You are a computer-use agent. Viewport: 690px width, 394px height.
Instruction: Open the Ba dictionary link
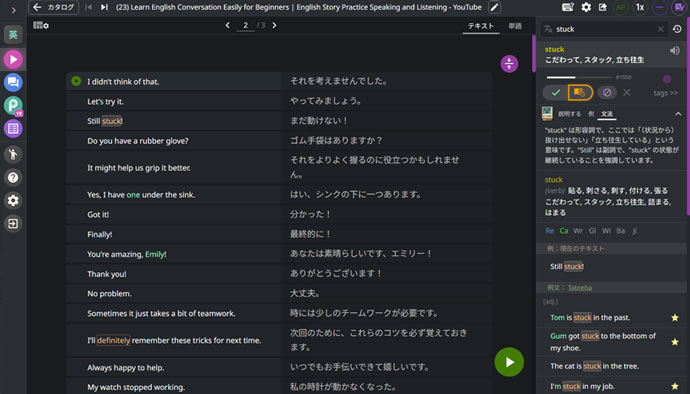point(620,231)
